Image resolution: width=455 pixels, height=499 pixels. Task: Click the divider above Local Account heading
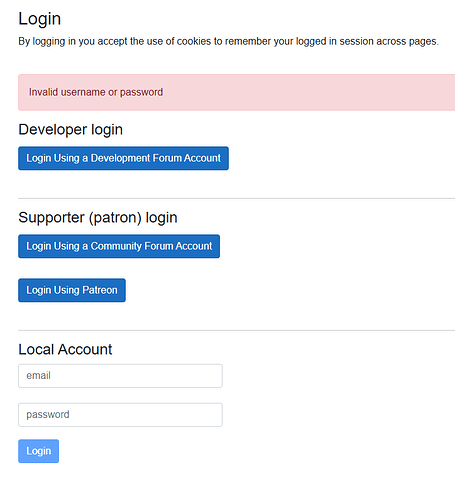(x=237, y=330)
